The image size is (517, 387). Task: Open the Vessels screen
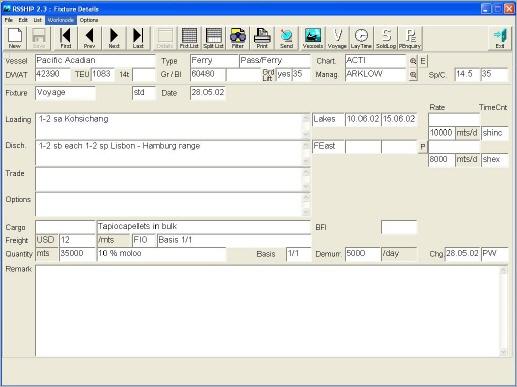point(313,38)
